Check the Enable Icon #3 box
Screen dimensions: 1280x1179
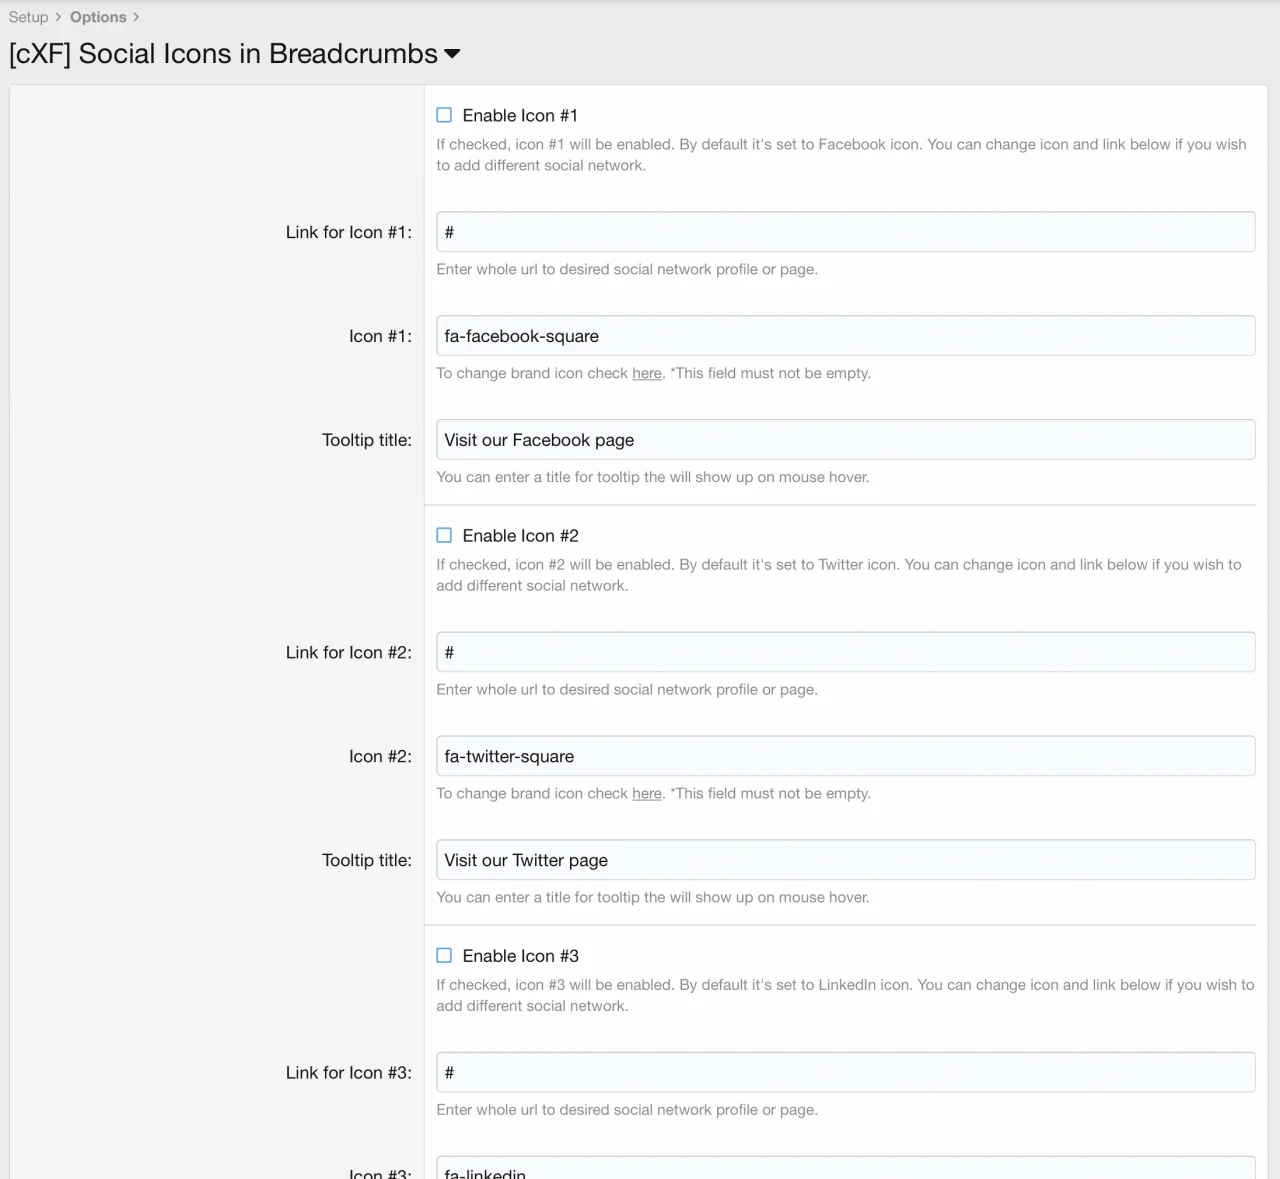click(x=444, y=955)
